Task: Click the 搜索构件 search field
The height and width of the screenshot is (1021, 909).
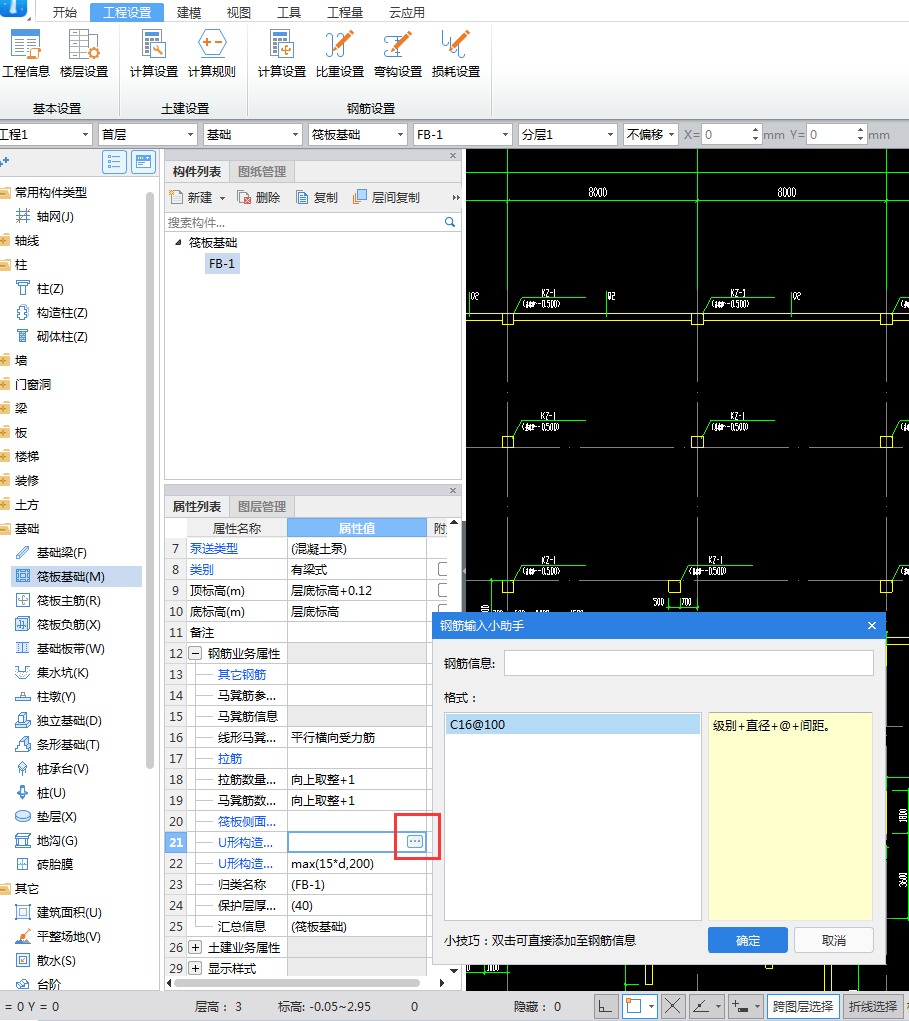Action: click(304, 222)
